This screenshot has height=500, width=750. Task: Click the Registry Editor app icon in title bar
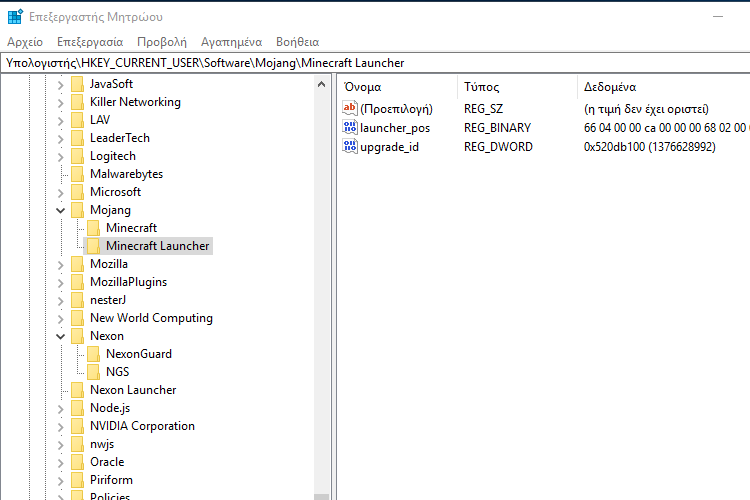(x=15, y=17)
